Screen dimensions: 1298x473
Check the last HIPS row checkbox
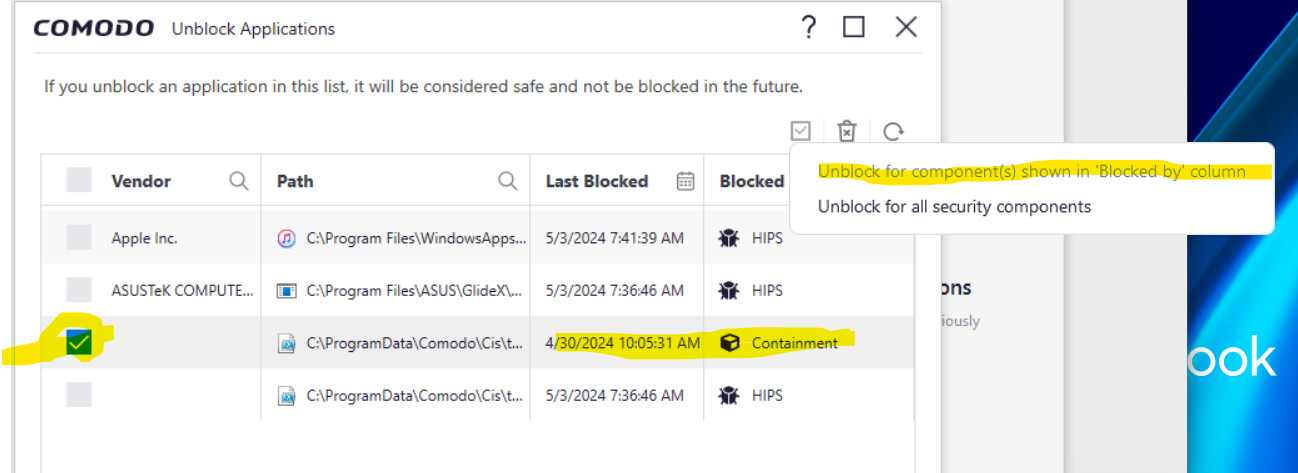(79, 395)
